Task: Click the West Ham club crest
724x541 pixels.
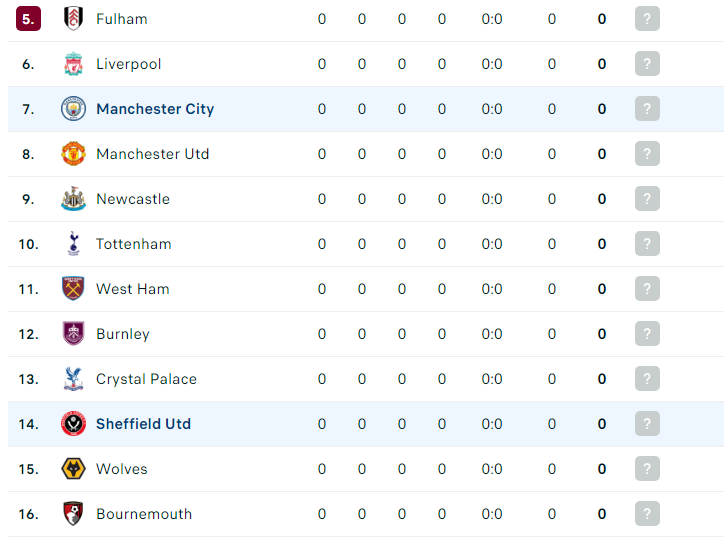Action: click(x=73, y=289)
